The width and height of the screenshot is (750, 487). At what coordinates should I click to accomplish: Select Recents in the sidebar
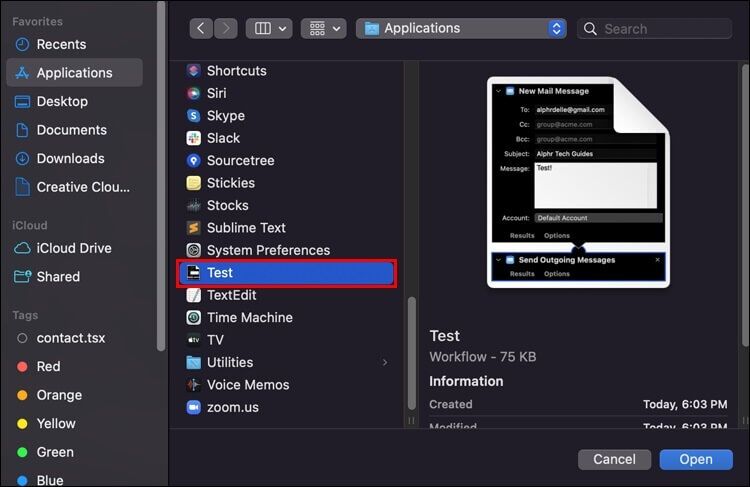coord(75,44)
